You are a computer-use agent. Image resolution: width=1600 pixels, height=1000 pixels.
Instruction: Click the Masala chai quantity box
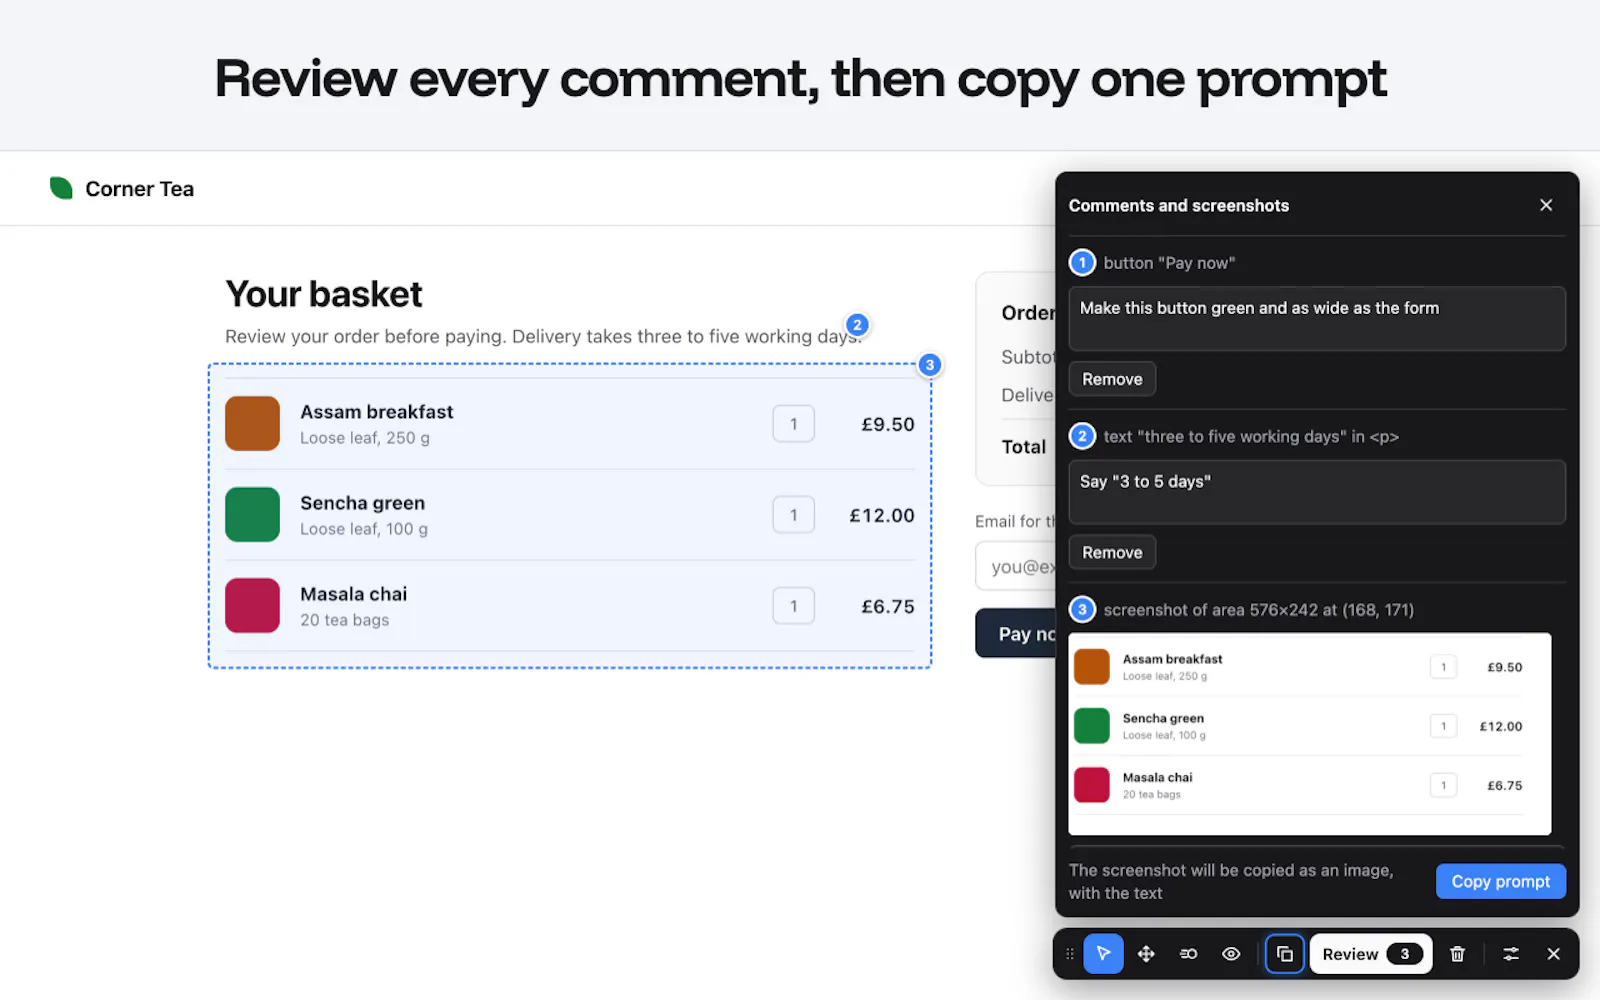794,606
